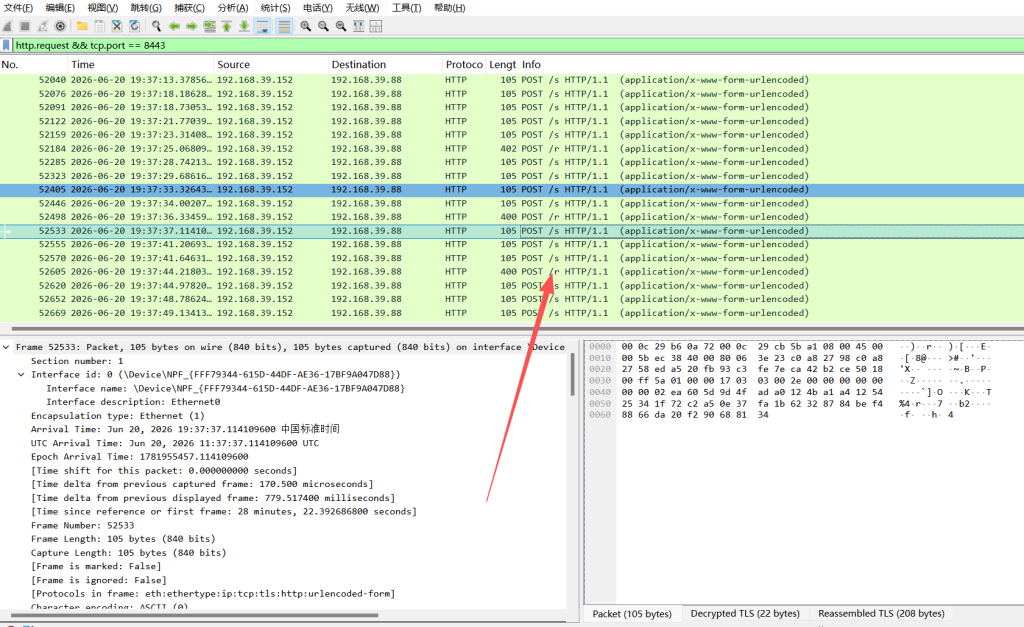This screenshot has height=627, width=1024.
Task: Go forward in packet history
Action: click(x=191, y=26)
